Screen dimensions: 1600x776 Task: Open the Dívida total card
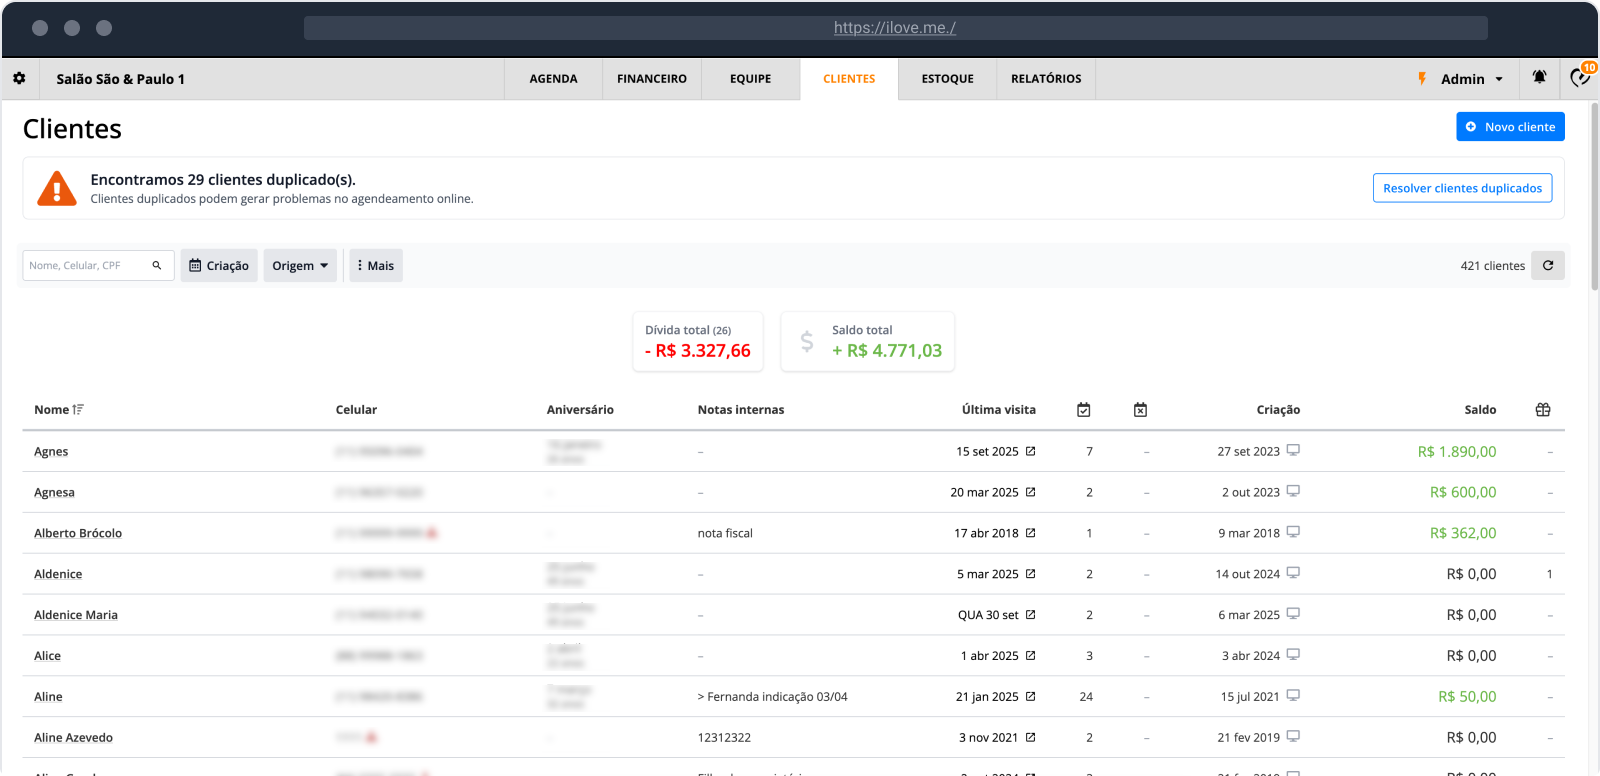[x=698, y=342]
